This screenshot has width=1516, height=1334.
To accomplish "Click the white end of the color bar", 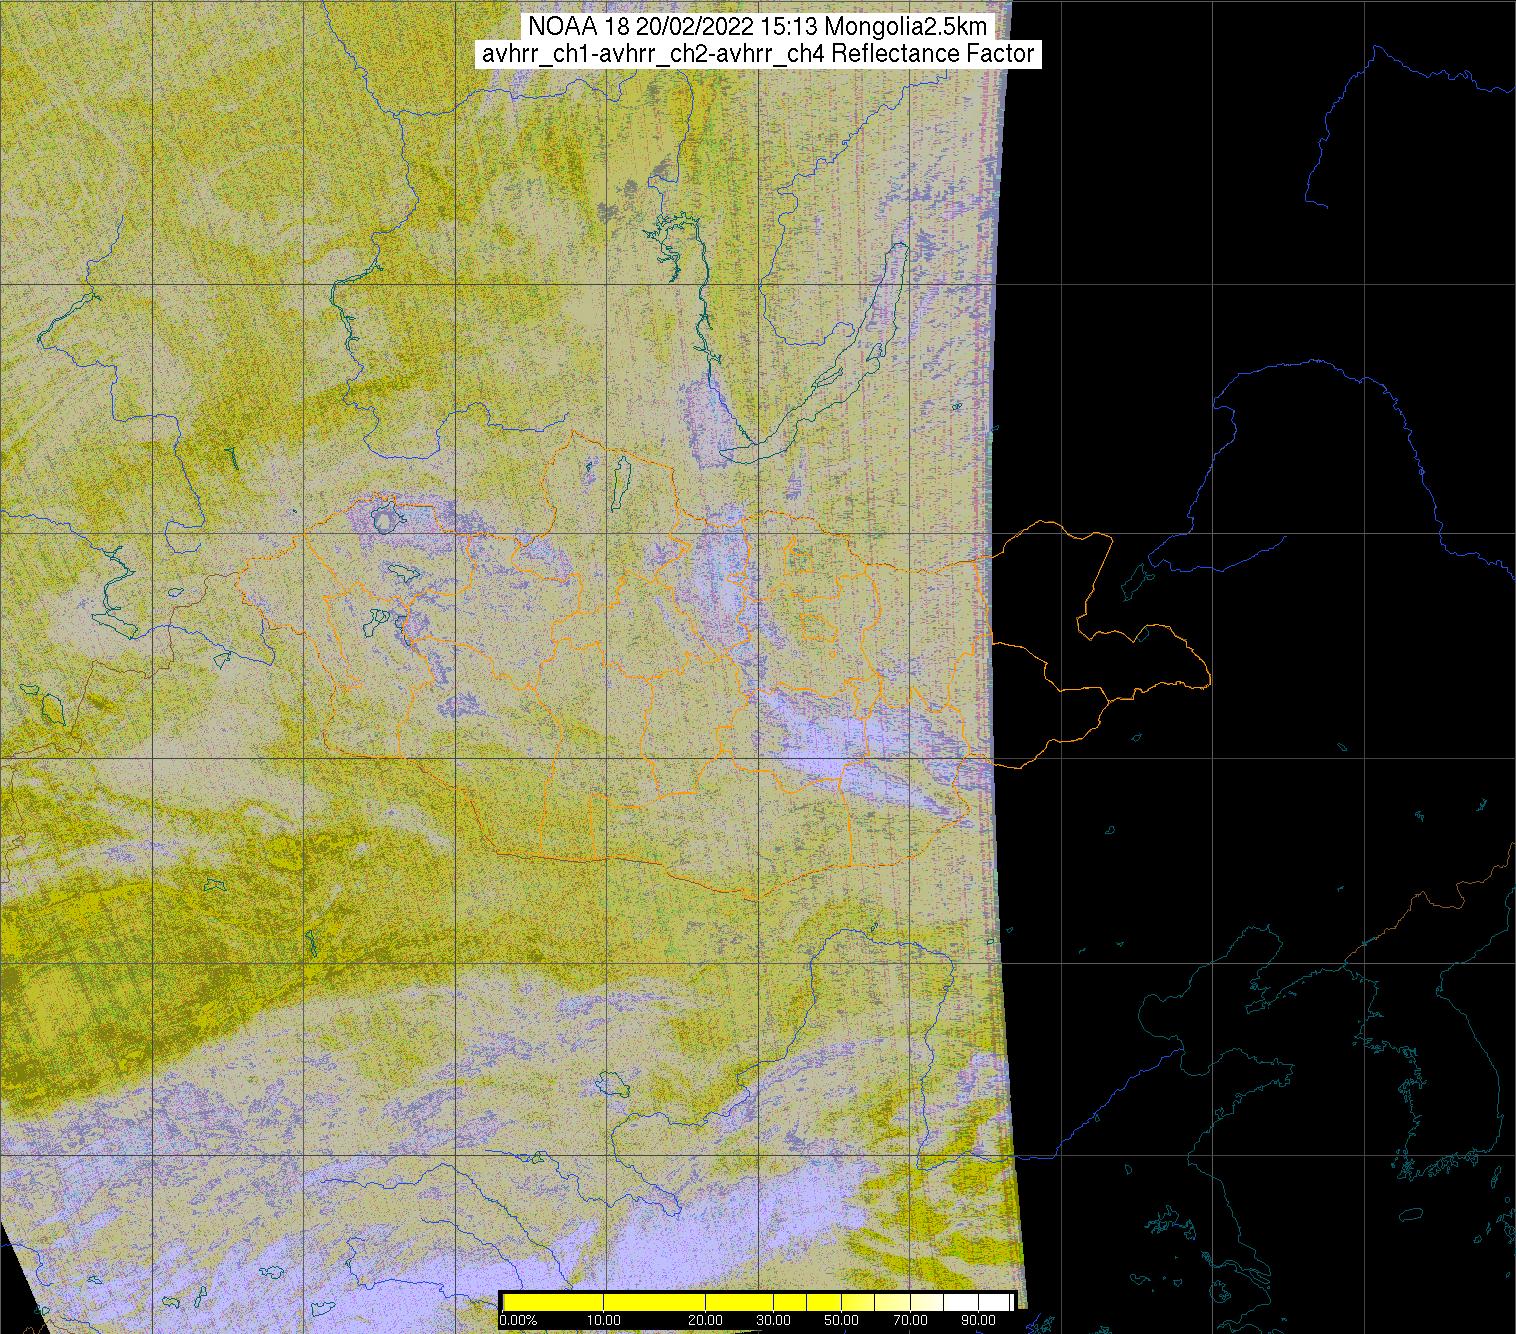I will (1000, 1301).
